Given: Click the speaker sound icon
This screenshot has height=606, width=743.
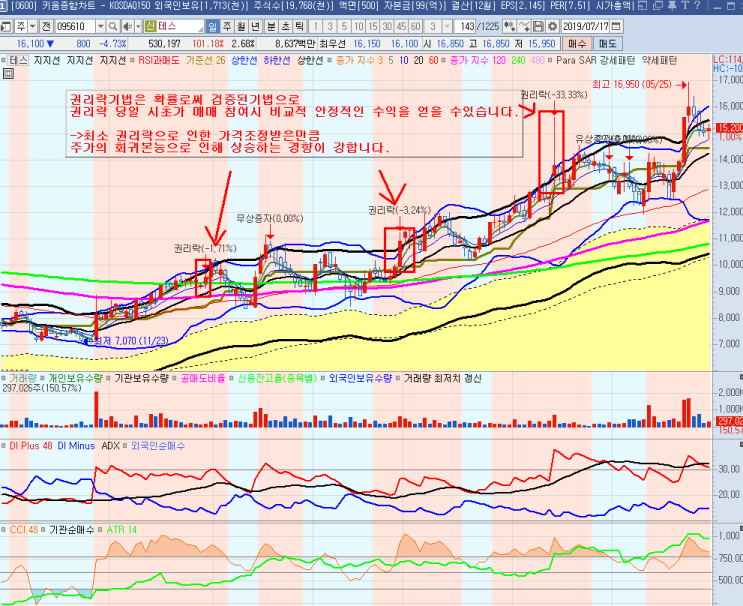Looking at the screenshot, I should point(127,26).
